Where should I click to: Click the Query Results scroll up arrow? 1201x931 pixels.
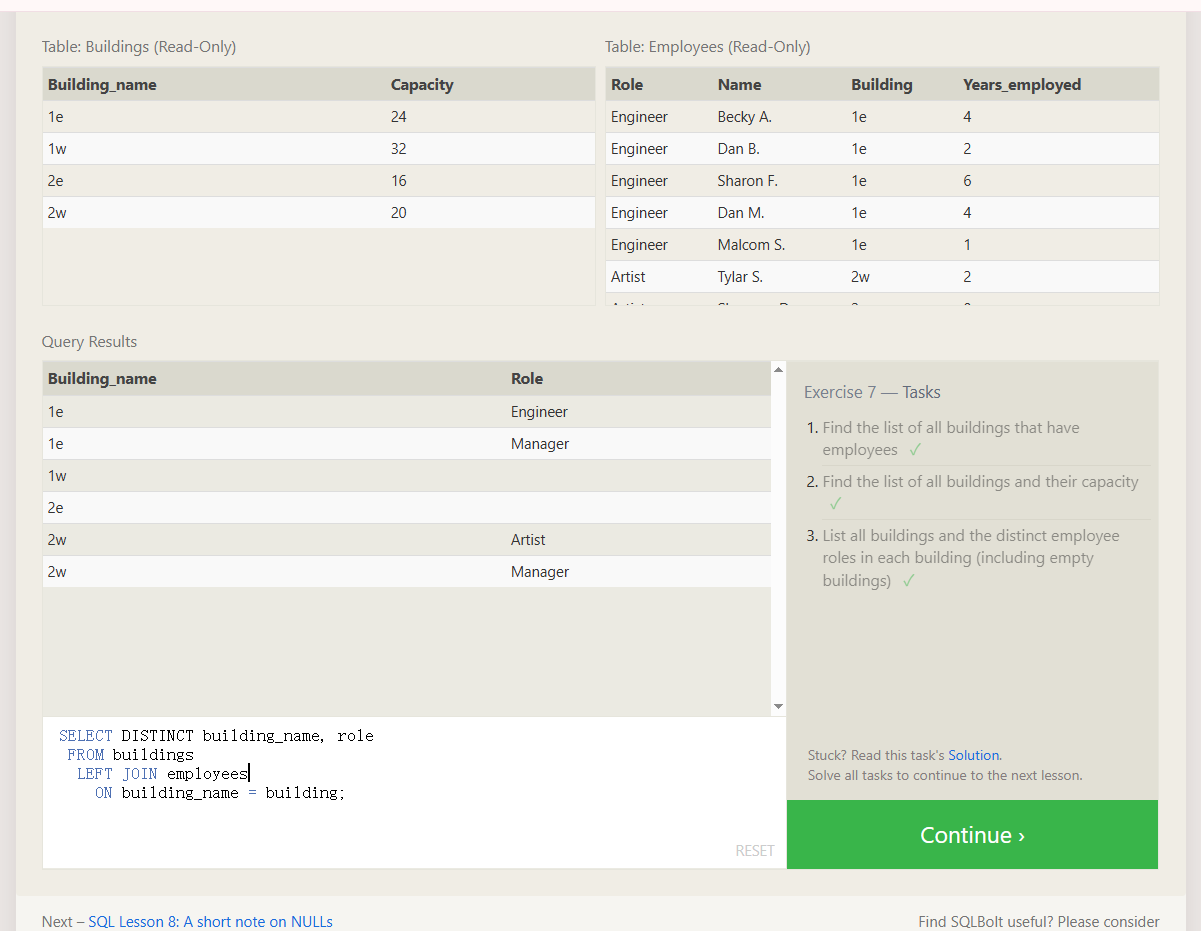tap(779, 369)
